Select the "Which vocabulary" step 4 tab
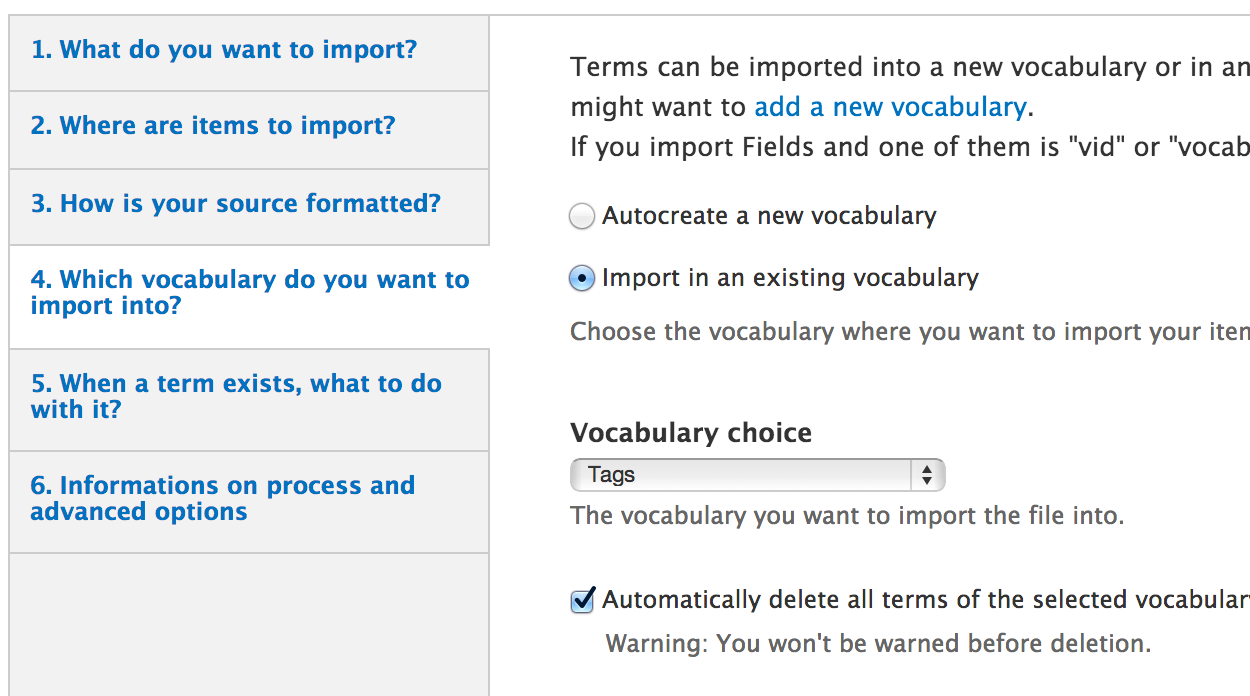1250x696 pixels. [249, 293]
